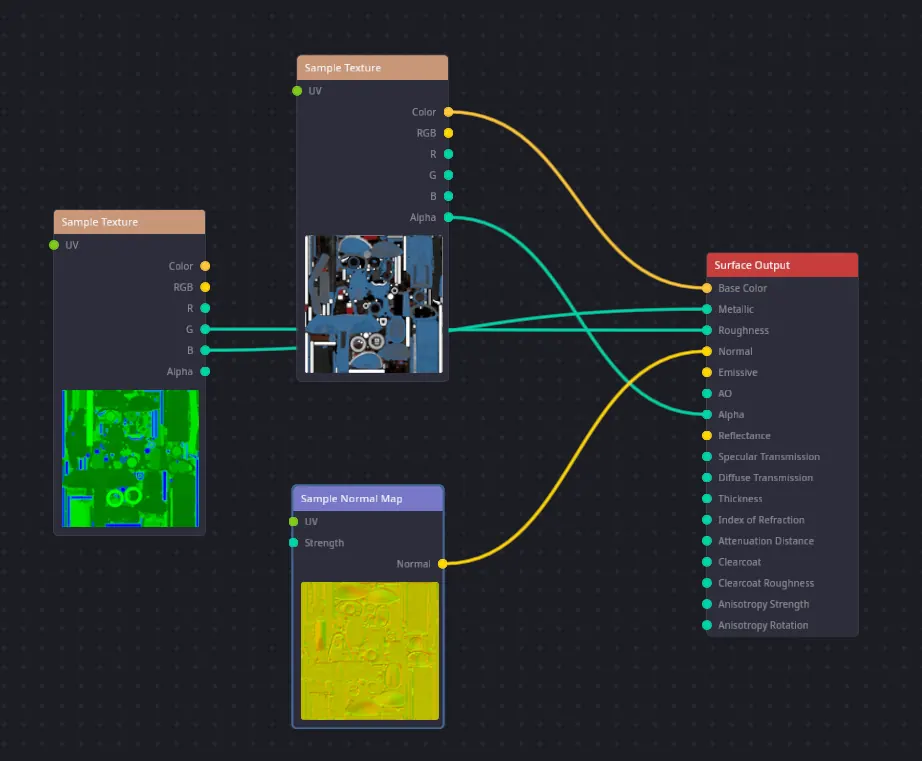Click the R output port on the left Sample Texture node

pyautogui.click(x=205, y=308)
